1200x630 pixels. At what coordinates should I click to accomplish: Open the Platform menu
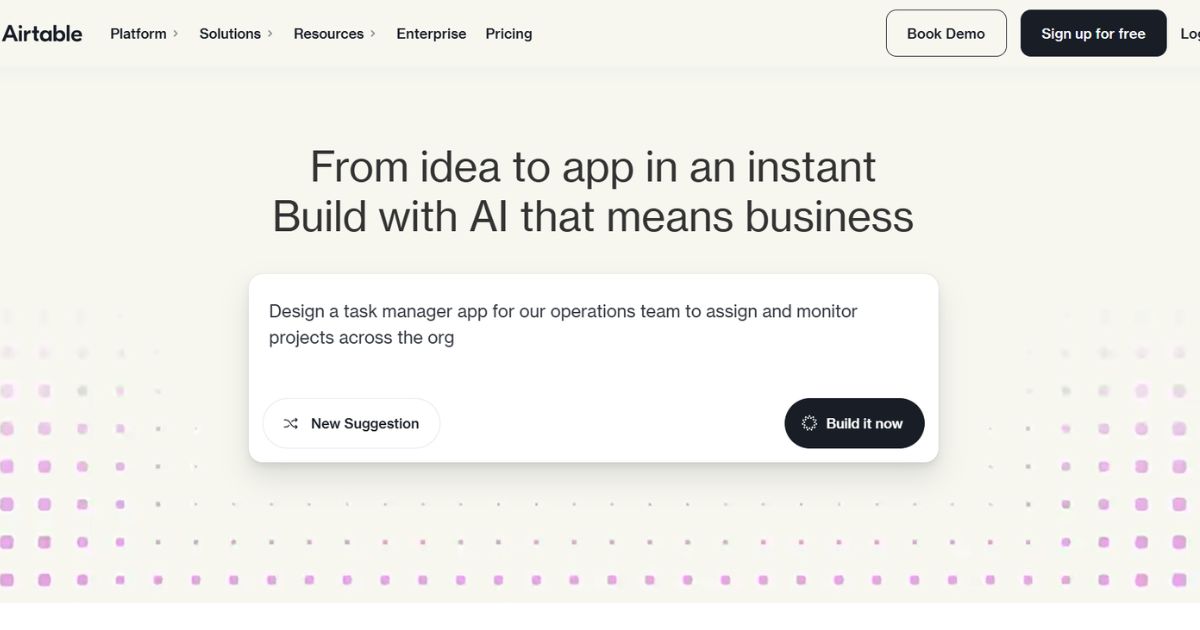coord(139,33)
